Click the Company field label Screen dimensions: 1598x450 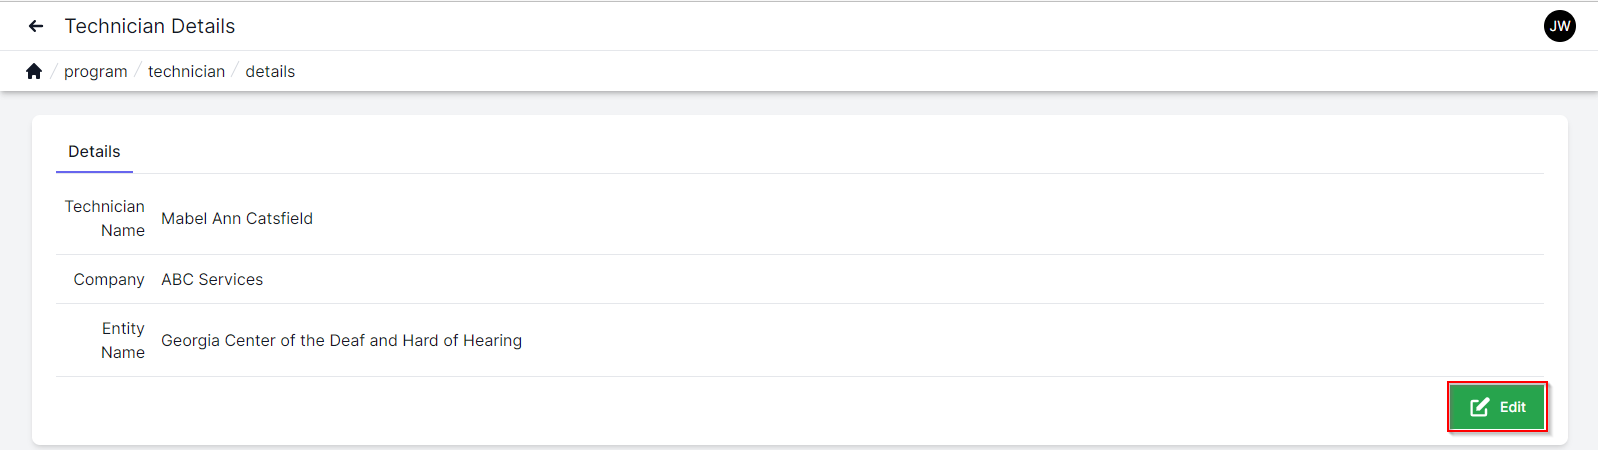[x=109, y=279]
